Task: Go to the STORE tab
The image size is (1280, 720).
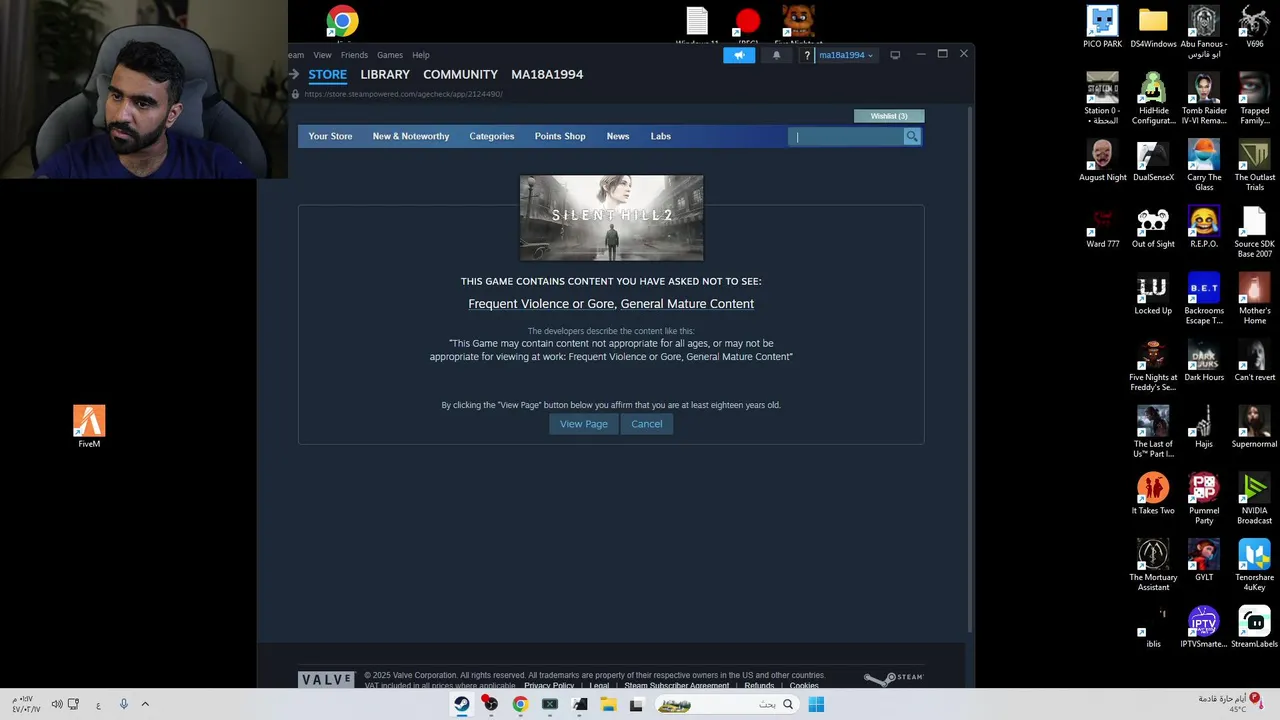Action: click(x=327, y=74)
